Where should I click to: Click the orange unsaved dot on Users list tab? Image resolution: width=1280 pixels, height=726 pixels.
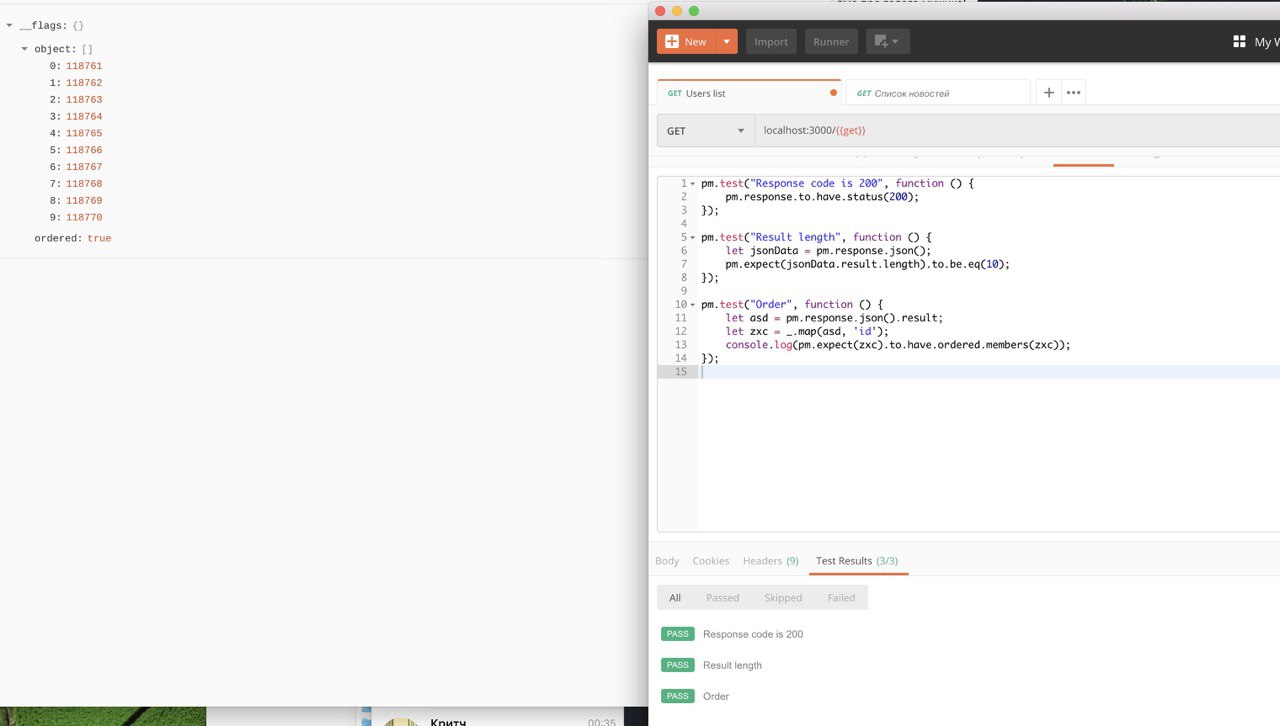[x=833, y=93]
